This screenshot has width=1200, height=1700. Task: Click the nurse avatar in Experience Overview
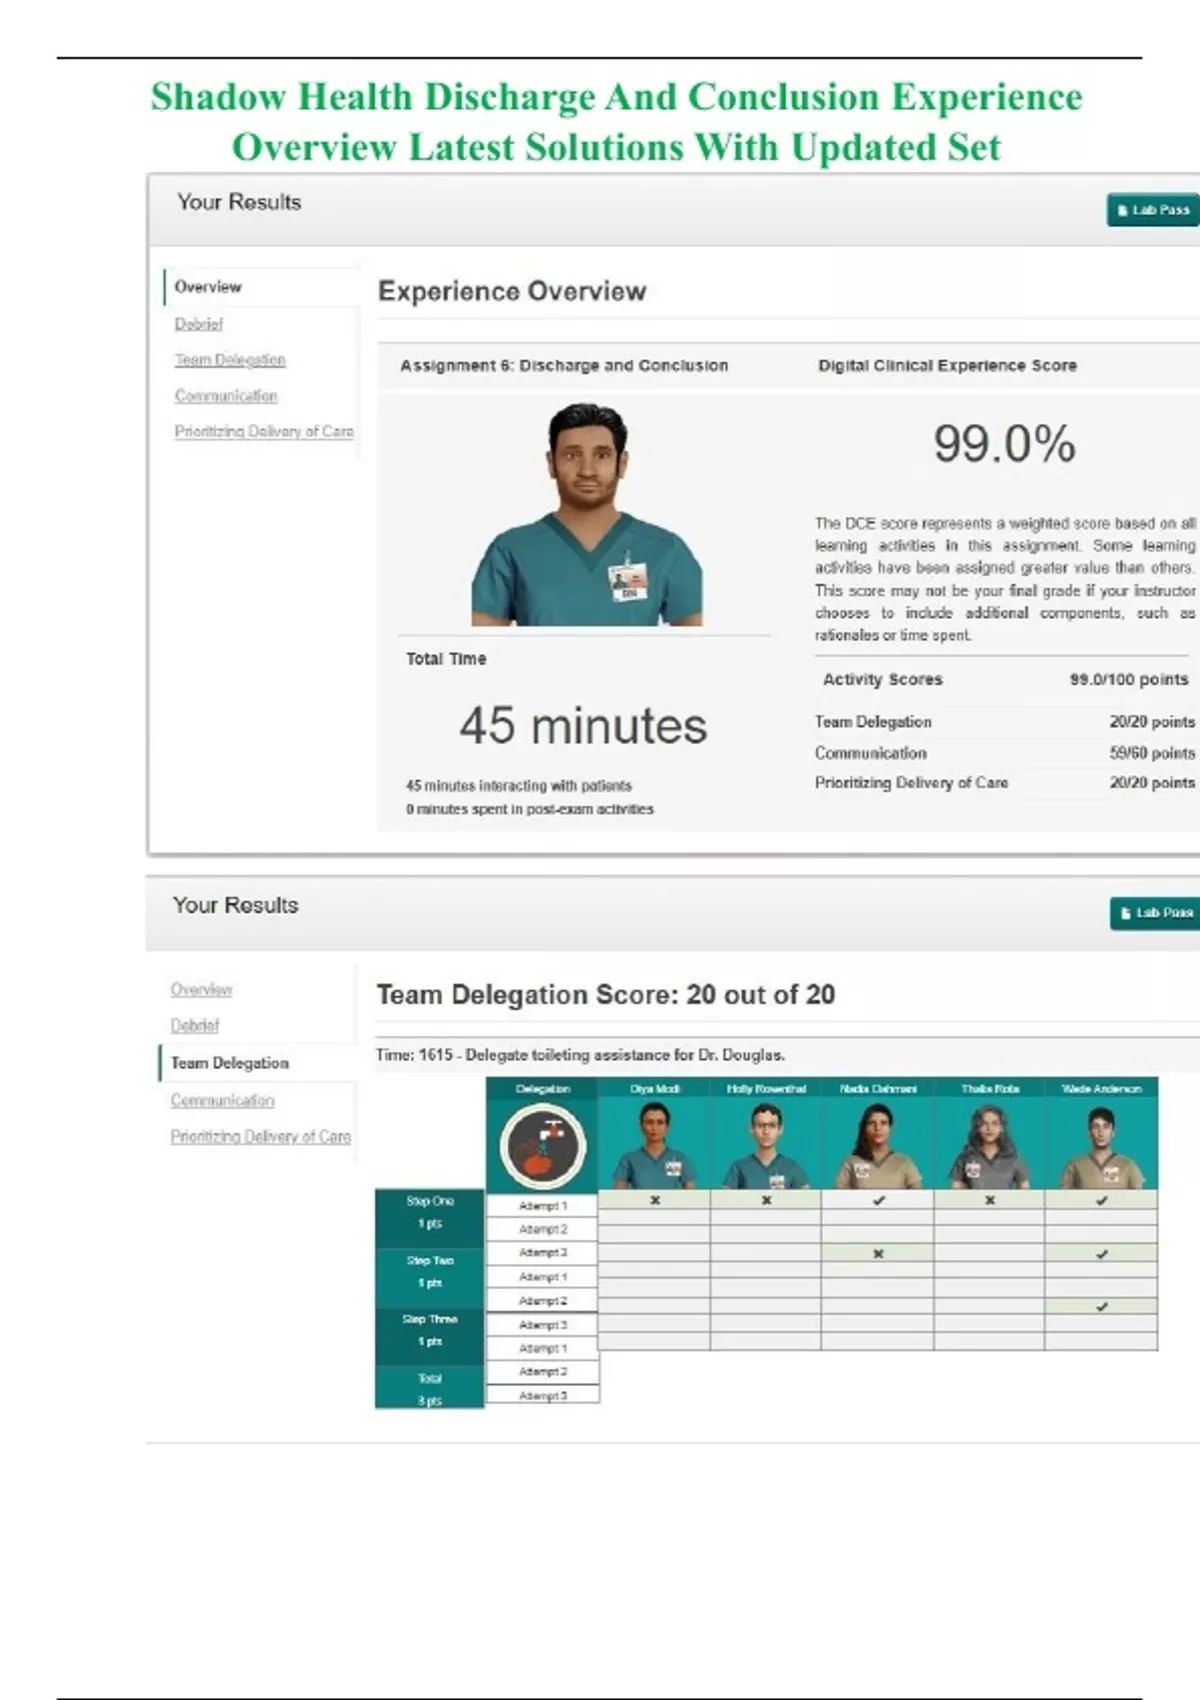coord(587,515)
